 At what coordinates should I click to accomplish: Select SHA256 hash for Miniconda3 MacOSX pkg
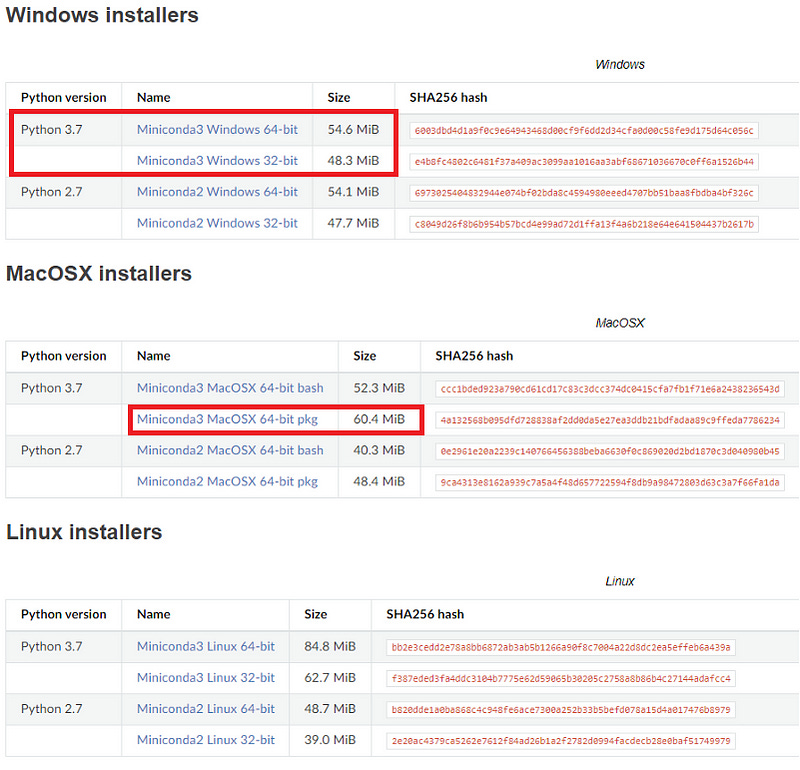pos(610,420)
